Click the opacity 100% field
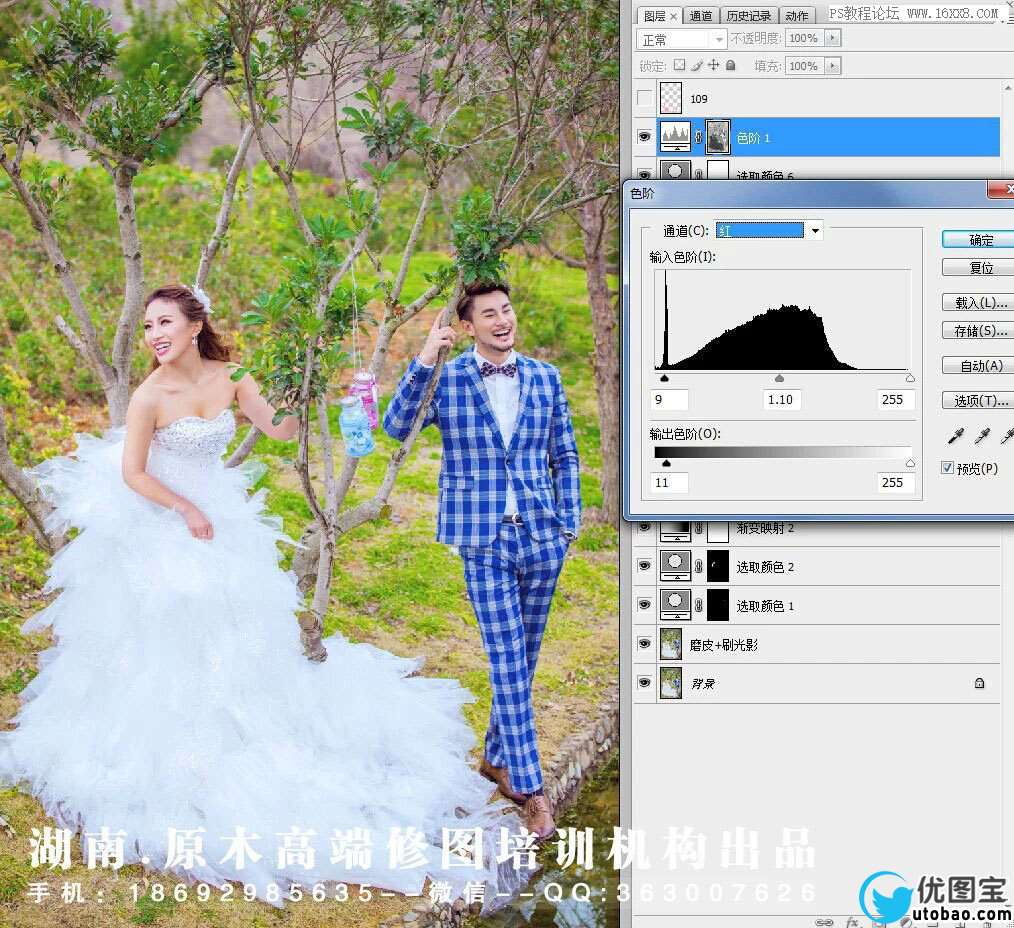The height and width of the screenshot is (928, 1014). tap(805, 38)
